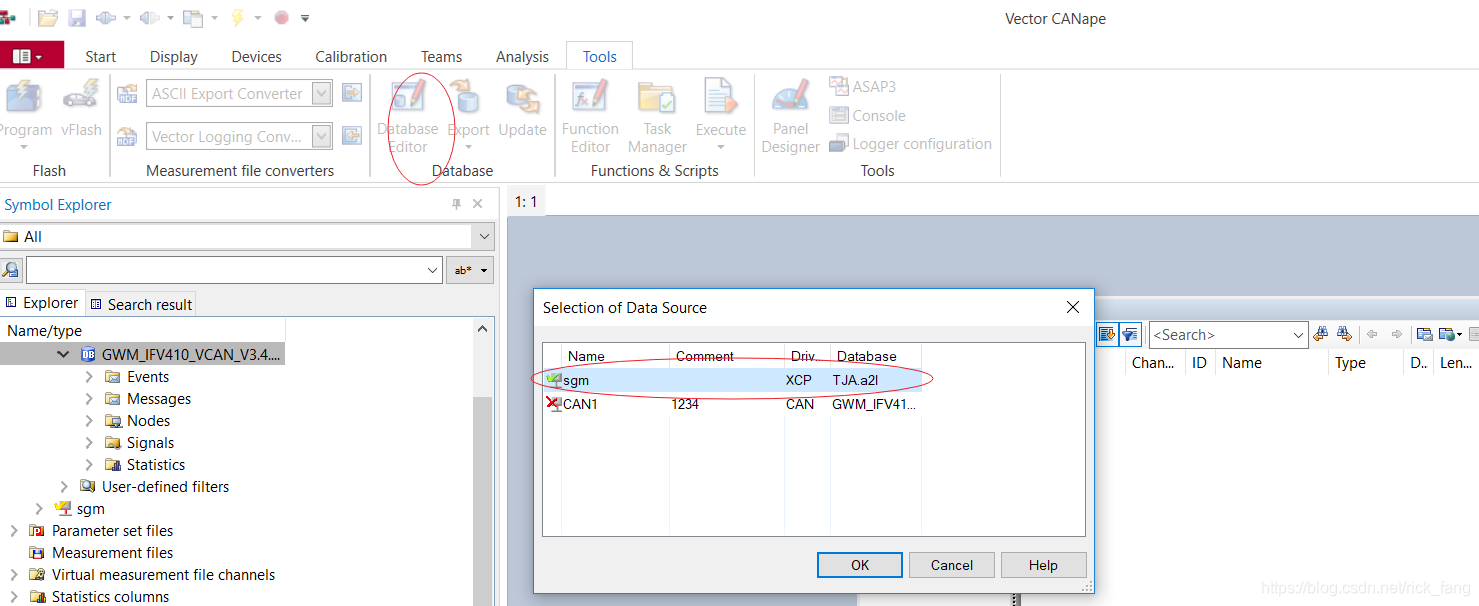Click the Save icon in quick access
The height and width of the screenshot is (606, 1479).
coord(77,18)
